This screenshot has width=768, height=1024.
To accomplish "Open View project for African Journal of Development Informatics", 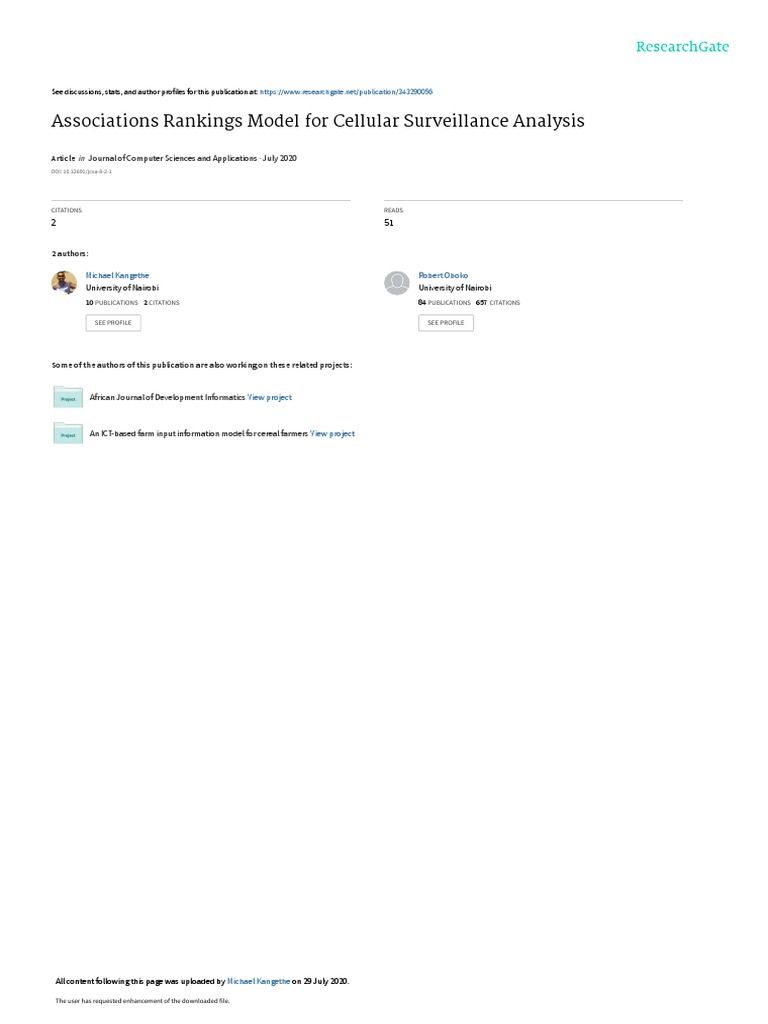I will click(270, 397).
